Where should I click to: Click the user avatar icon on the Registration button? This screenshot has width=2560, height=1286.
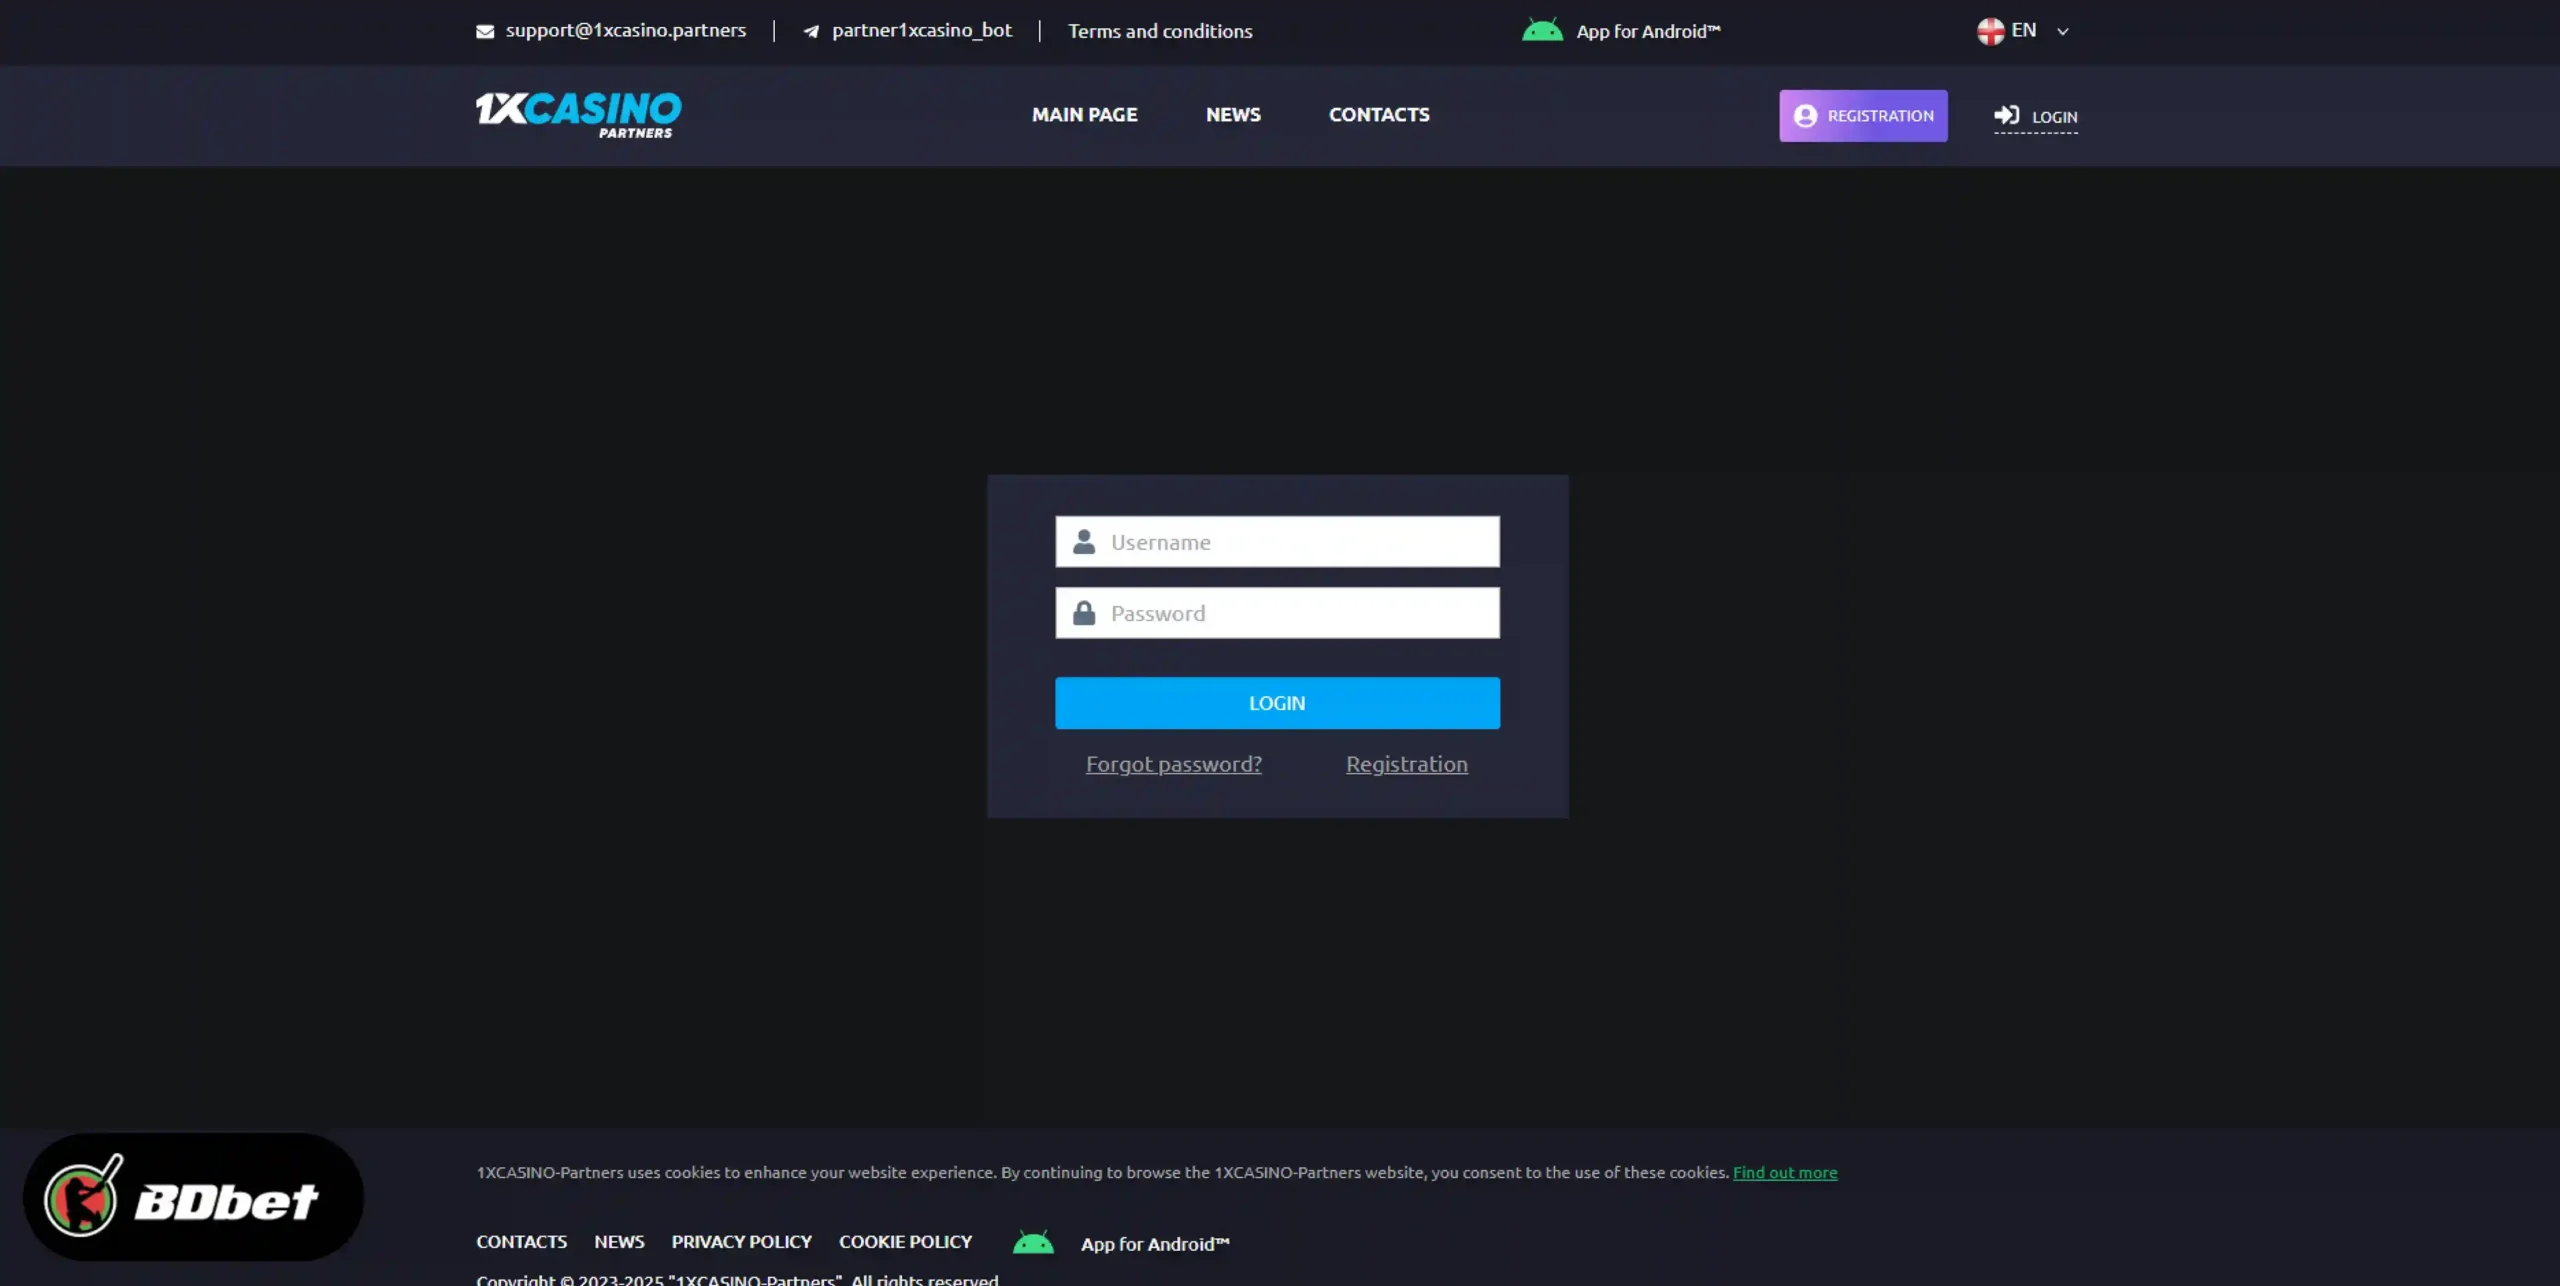[x=1805, y=116]
